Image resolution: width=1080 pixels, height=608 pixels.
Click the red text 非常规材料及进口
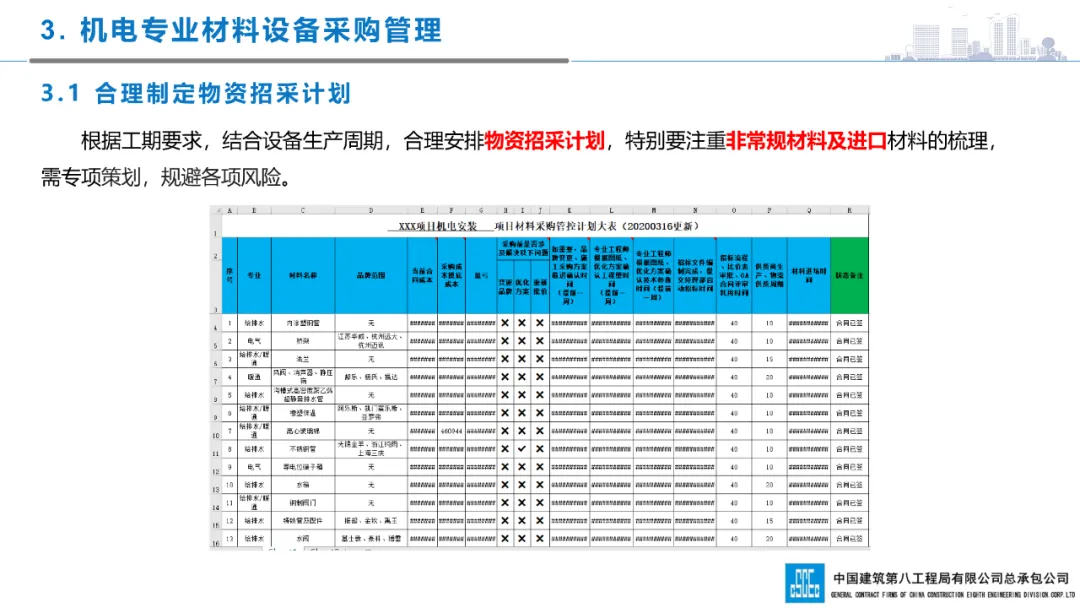click(806, 141)
